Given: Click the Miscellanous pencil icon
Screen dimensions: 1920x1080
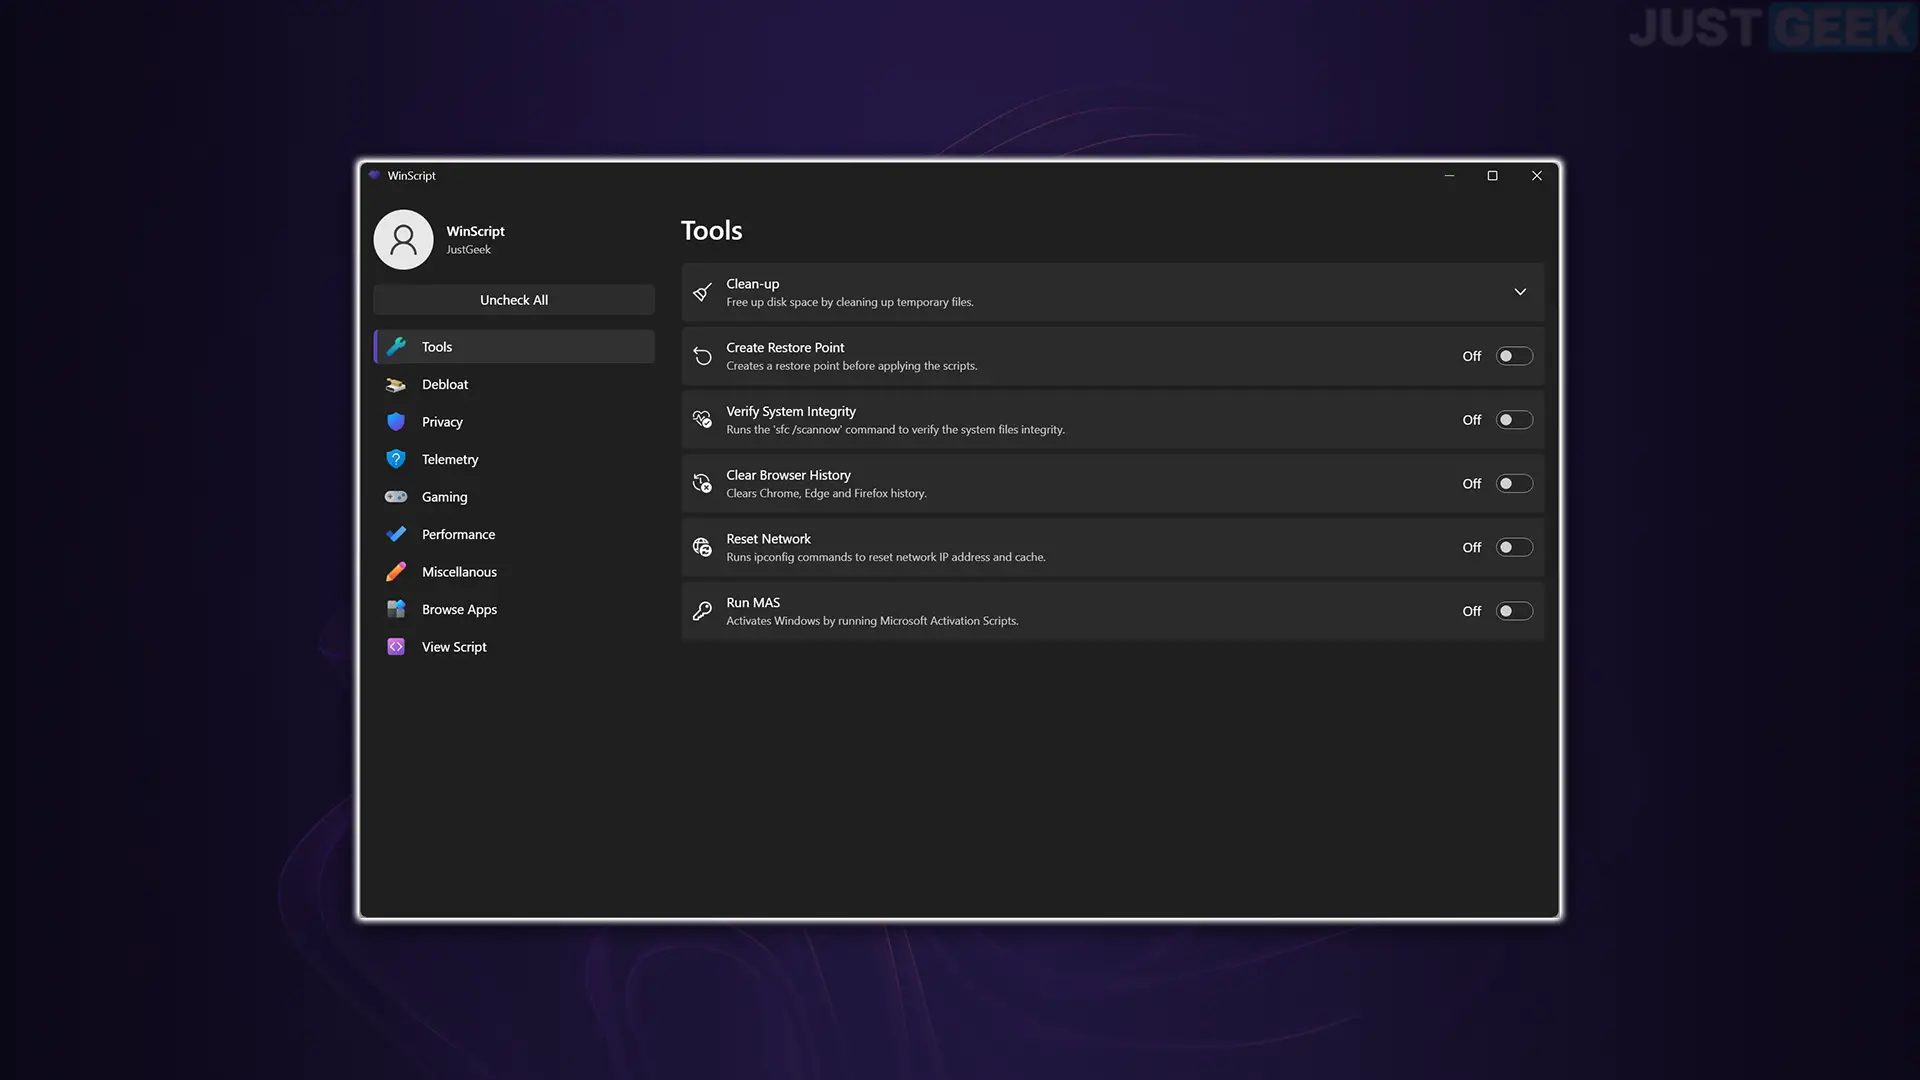Looking at the screenshot, I should click(396, 572).
